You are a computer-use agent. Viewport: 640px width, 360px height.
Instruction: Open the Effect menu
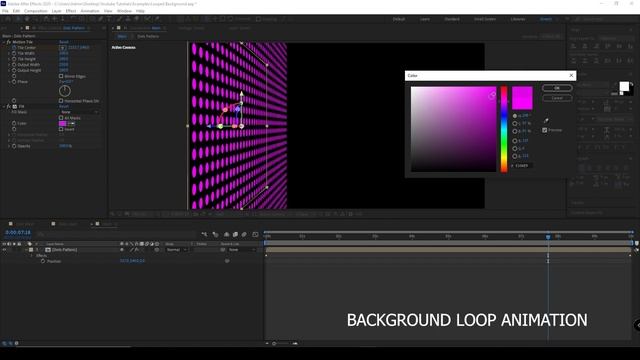[x=71, y=11]
